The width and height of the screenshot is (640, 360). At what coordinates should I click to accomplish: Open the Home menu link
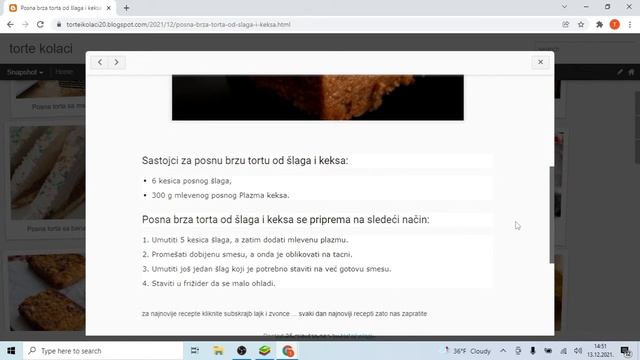(64, 72)
